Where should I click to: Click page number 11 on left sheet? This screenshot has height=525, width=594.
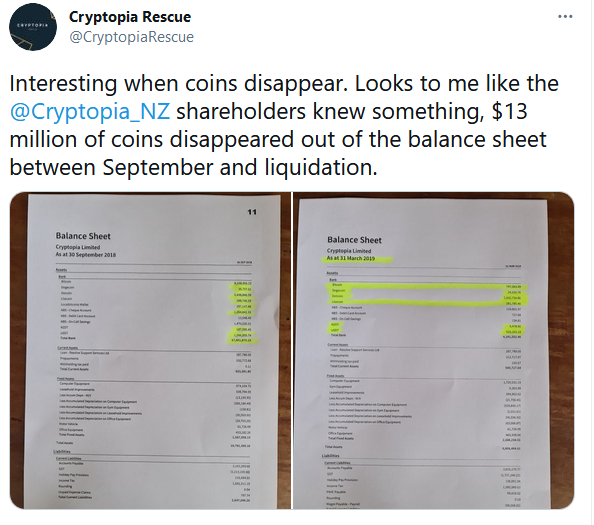tap(252, 212)
